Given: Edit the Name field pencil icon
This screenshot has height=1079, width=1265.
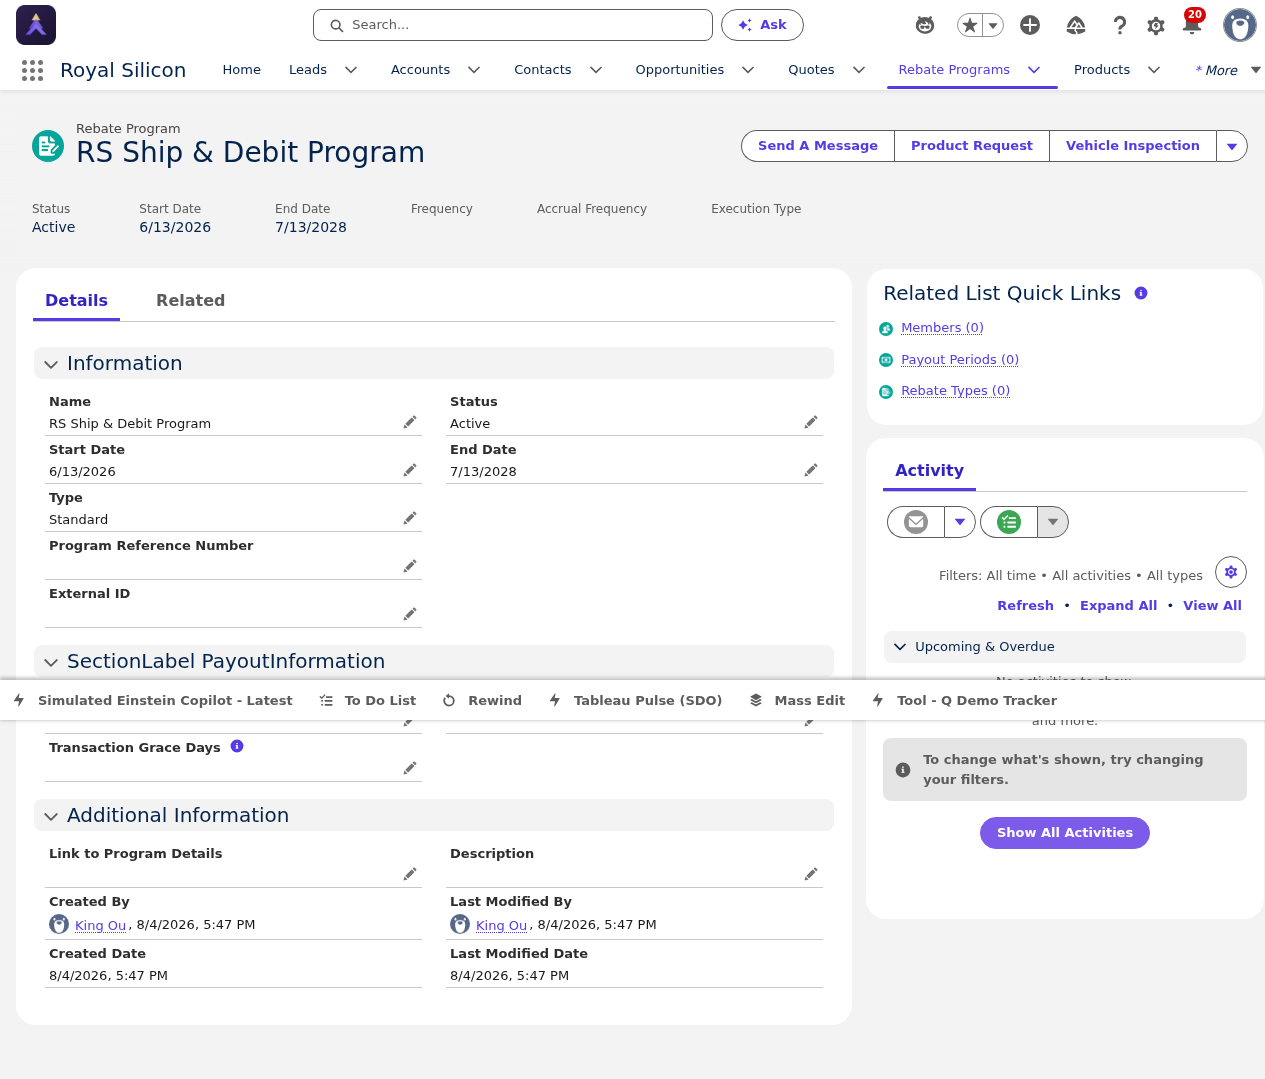Looking at the screenshot, I should tap(410, 423).
